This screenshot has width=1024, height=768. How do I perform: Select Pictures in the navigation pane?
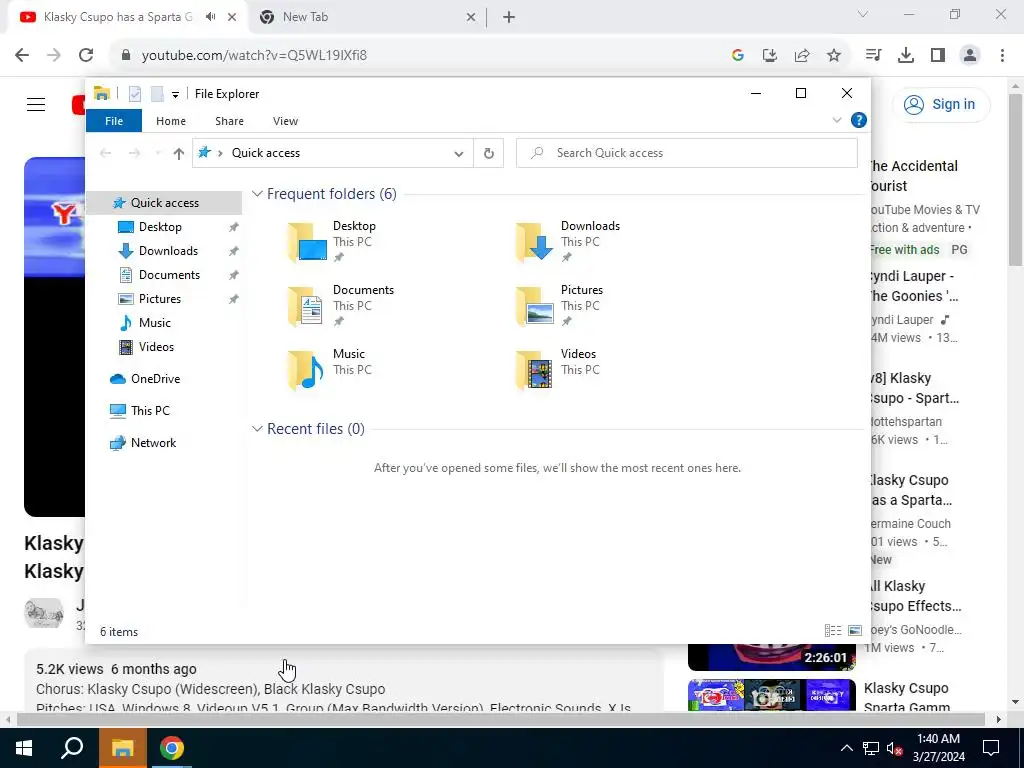click(x=159, y=299)
